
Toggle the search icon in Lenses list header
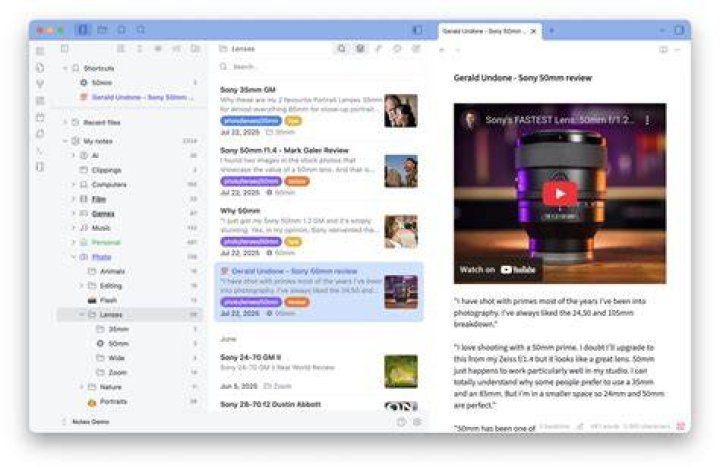point(342,49)
